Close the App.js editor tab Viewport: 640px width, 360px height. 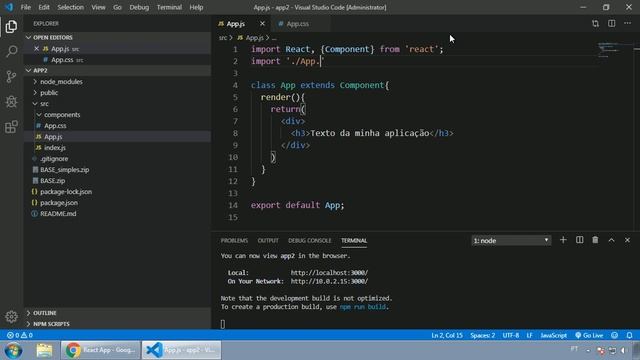[x=262, y=24]
